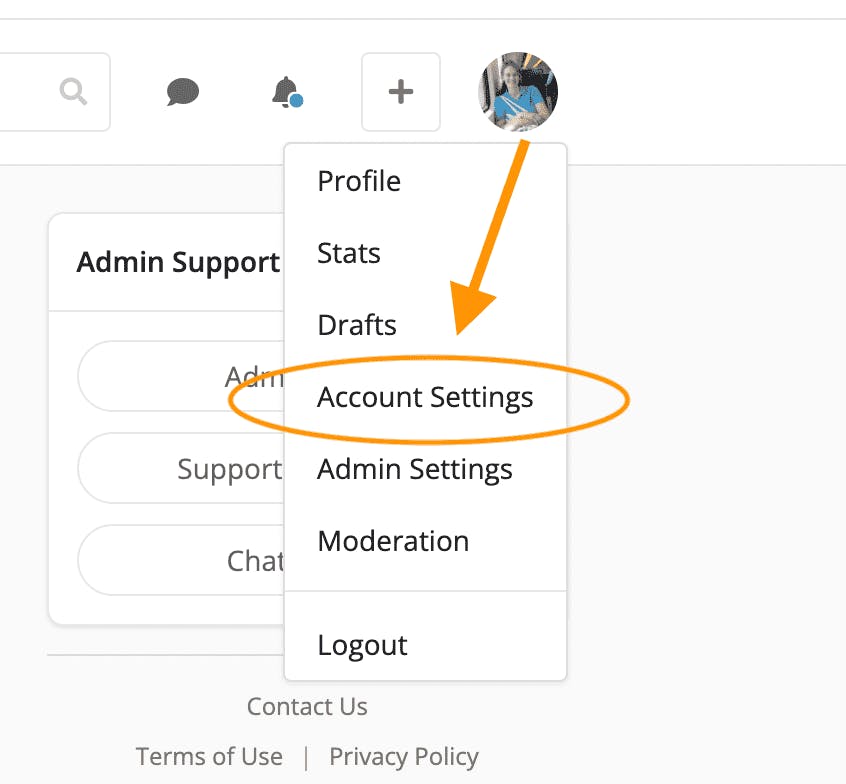
Task: Open Account Settings in the menu
Action: [425, 398]
